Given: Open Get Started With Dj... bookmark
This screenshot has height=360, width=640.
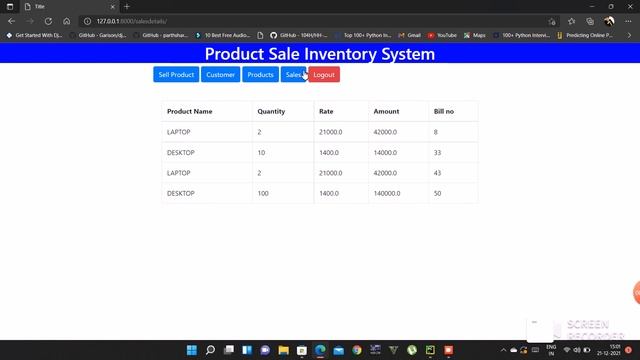Looking at the screenshot, I should click(x=34, y=36).
